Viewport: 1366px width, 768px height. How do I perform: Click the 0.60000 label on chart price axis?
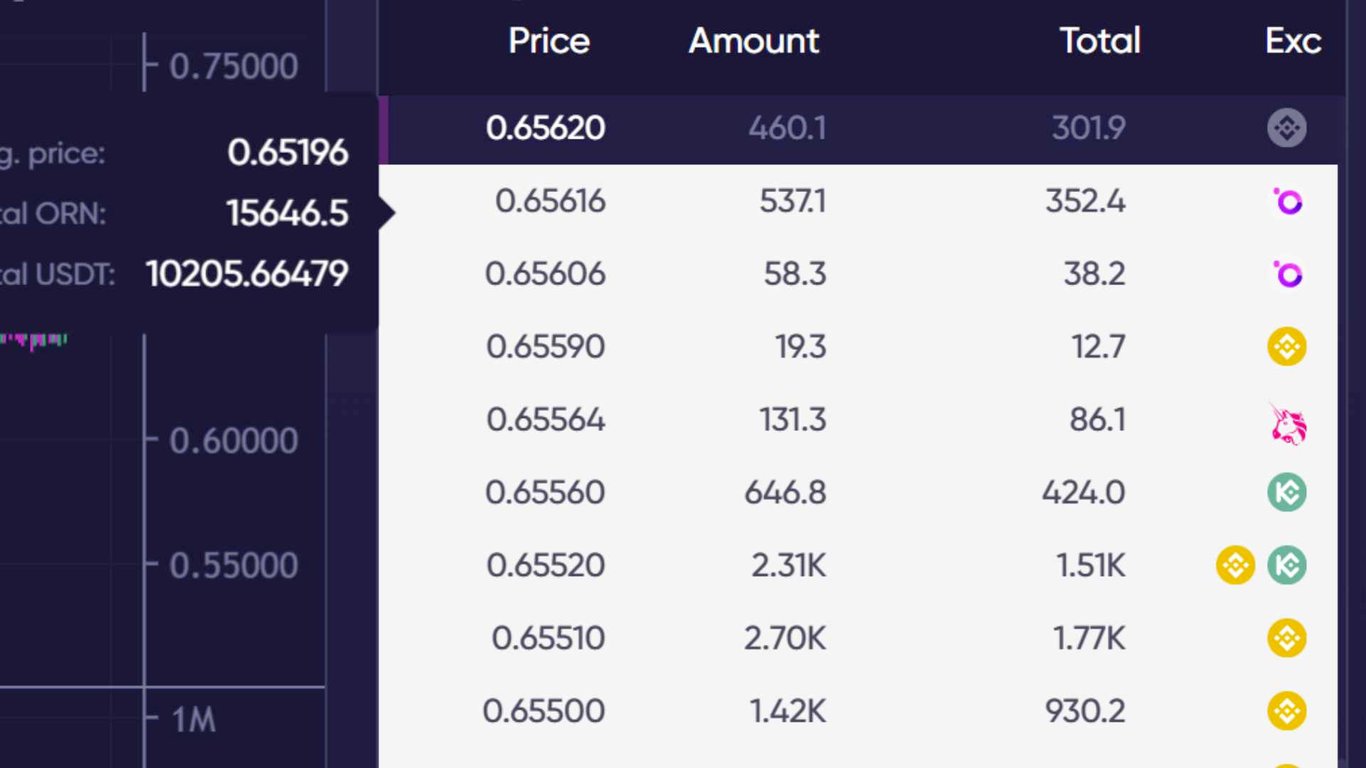click(234, 440)
